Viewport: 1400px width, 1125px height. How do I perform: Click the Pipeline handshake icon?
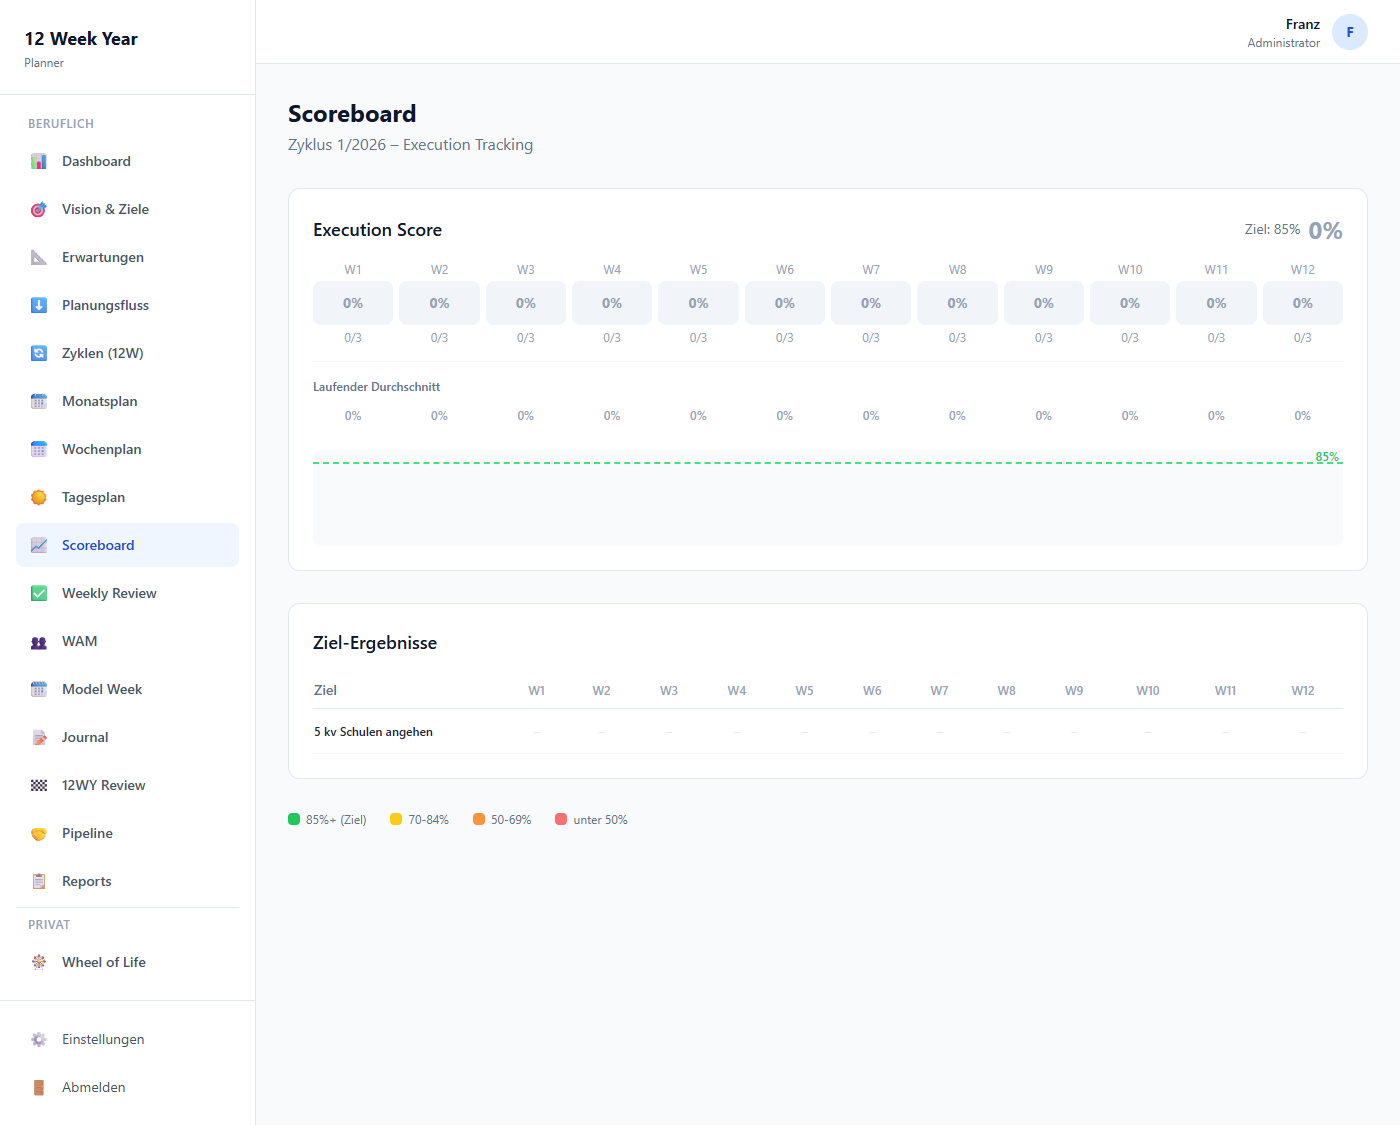click(x=39, y=833)
